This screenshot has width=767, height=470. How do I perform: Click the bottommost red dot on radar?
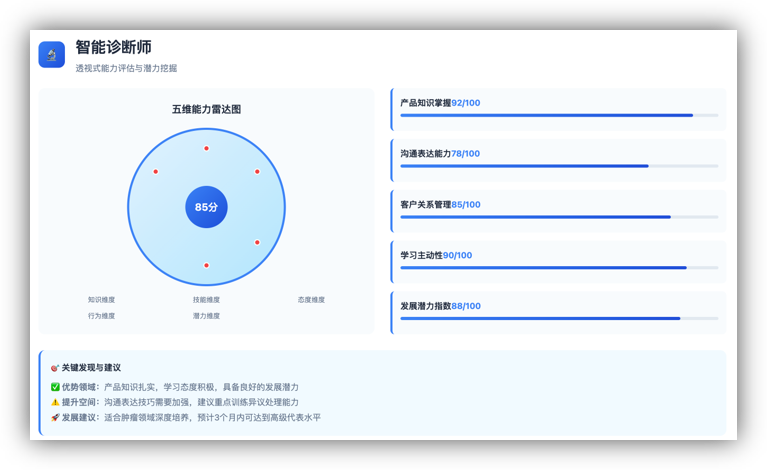tap(206, 265)
